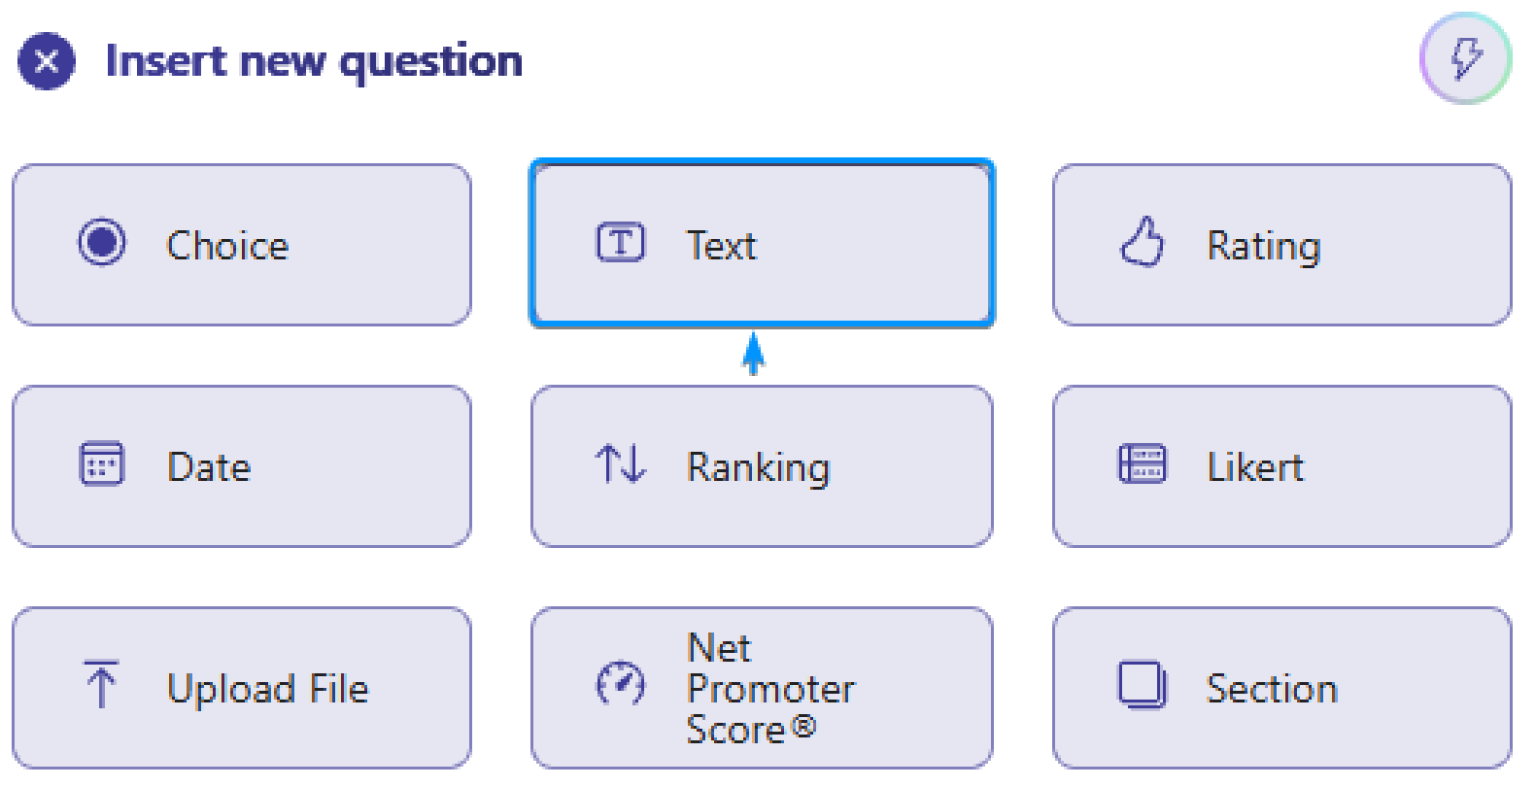1536x787 pixels.
Task: Click the Likert grid icon
Action: 1142,464
